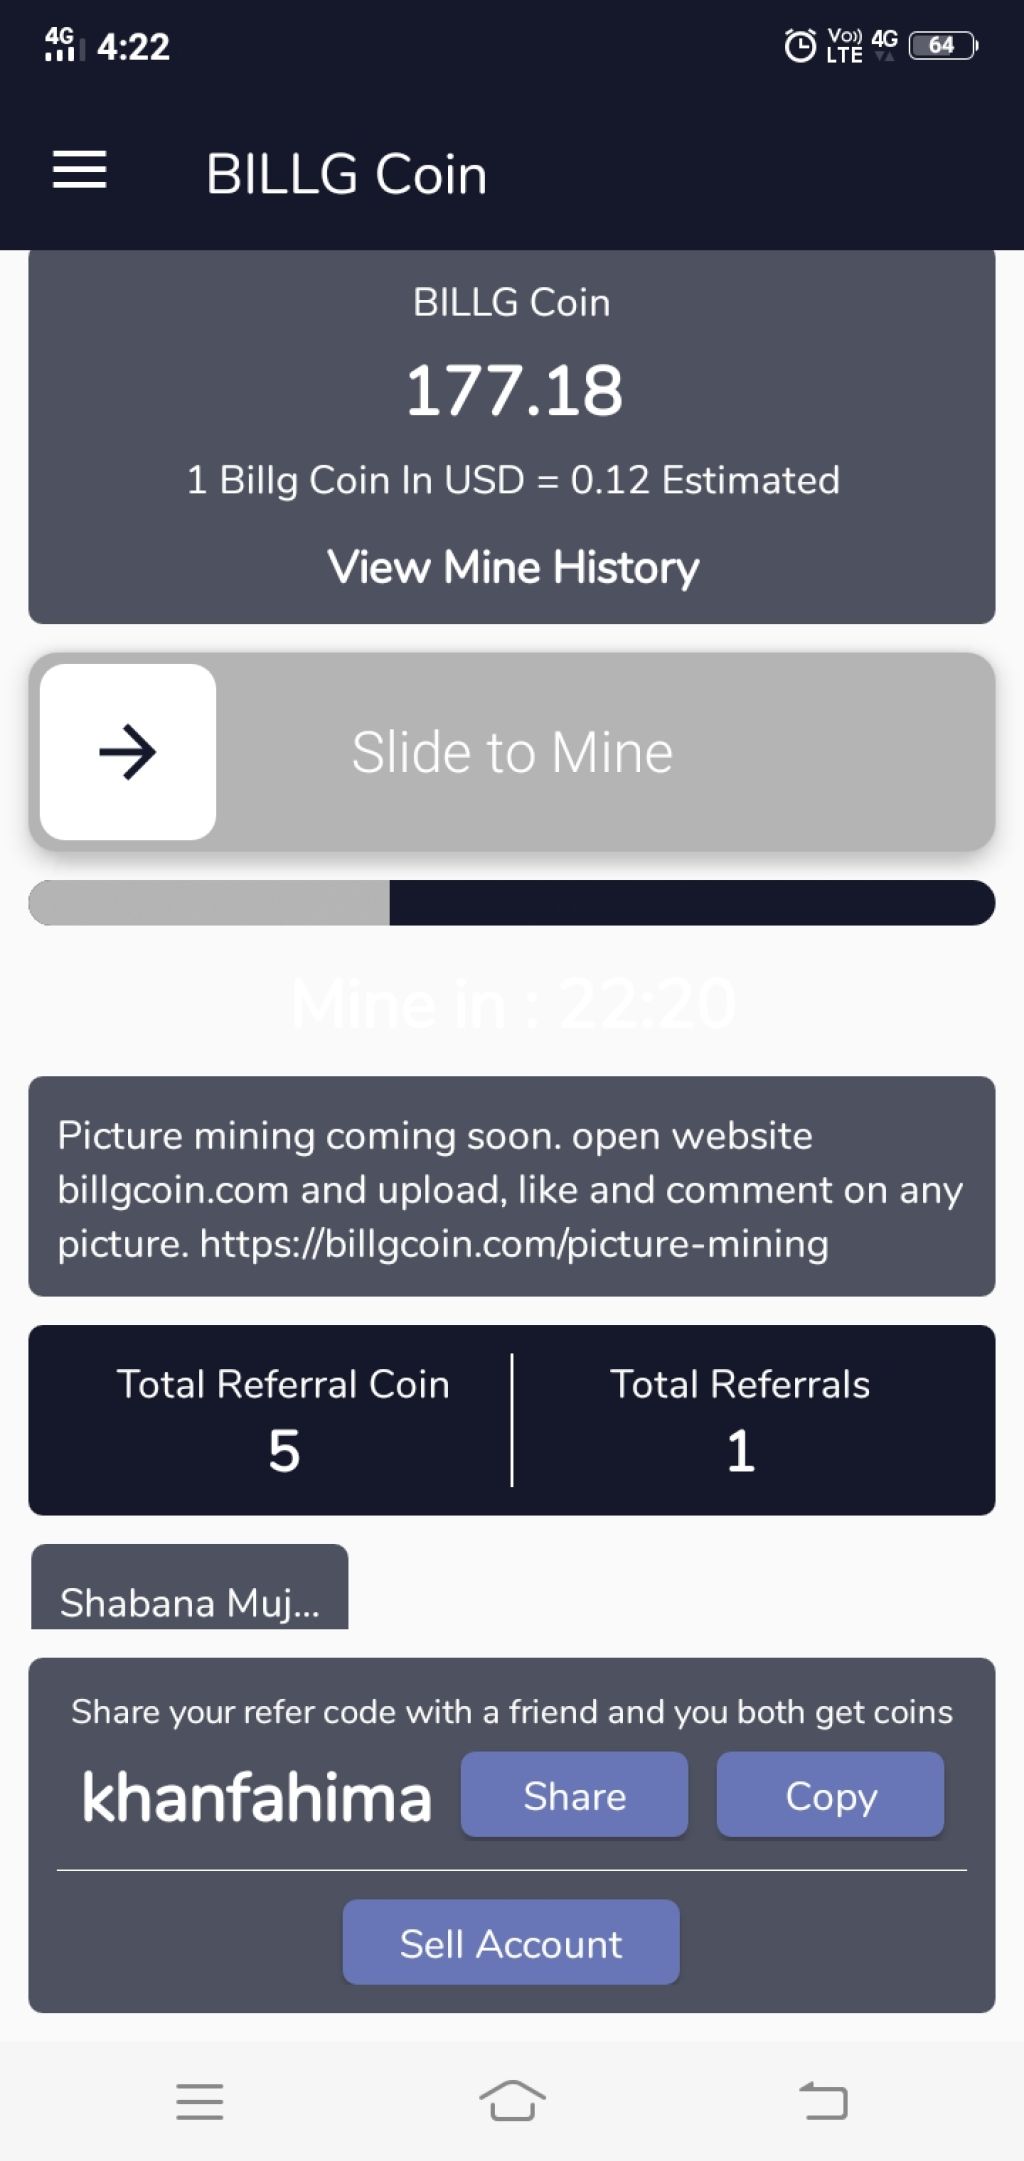This screenshot has width=1024, height=2161.
Task: Tap the alarm clock status icon
Action: coord(800,46)
